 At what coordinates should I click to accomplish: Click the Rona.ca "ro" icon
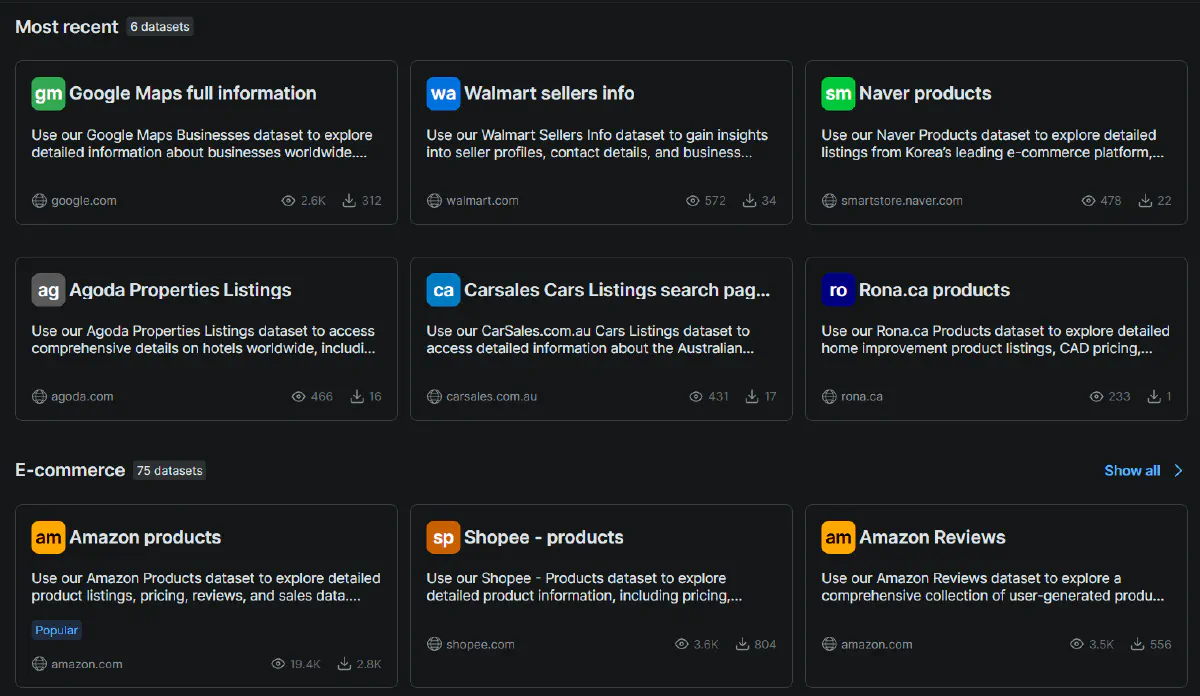837,289
